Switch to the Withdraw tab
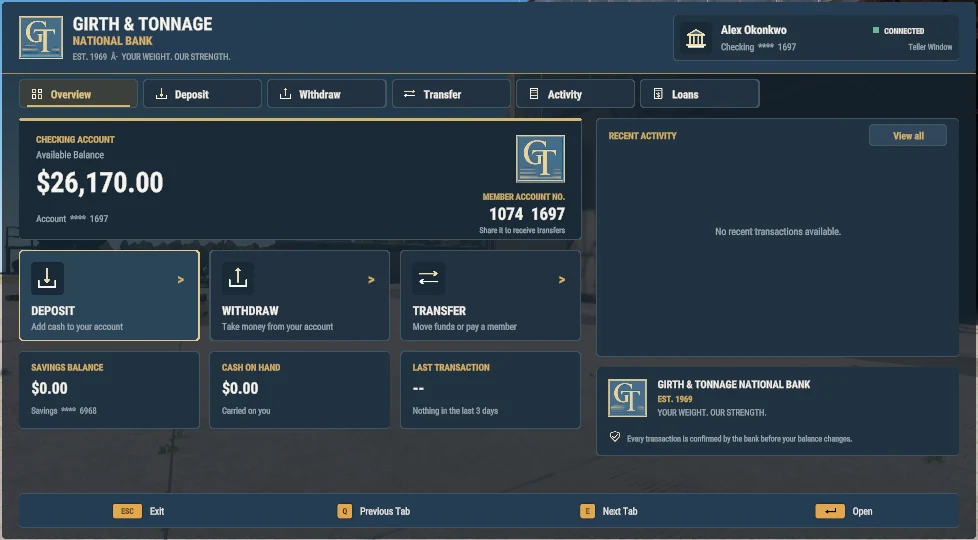978x540 pixels. [326, 94]
